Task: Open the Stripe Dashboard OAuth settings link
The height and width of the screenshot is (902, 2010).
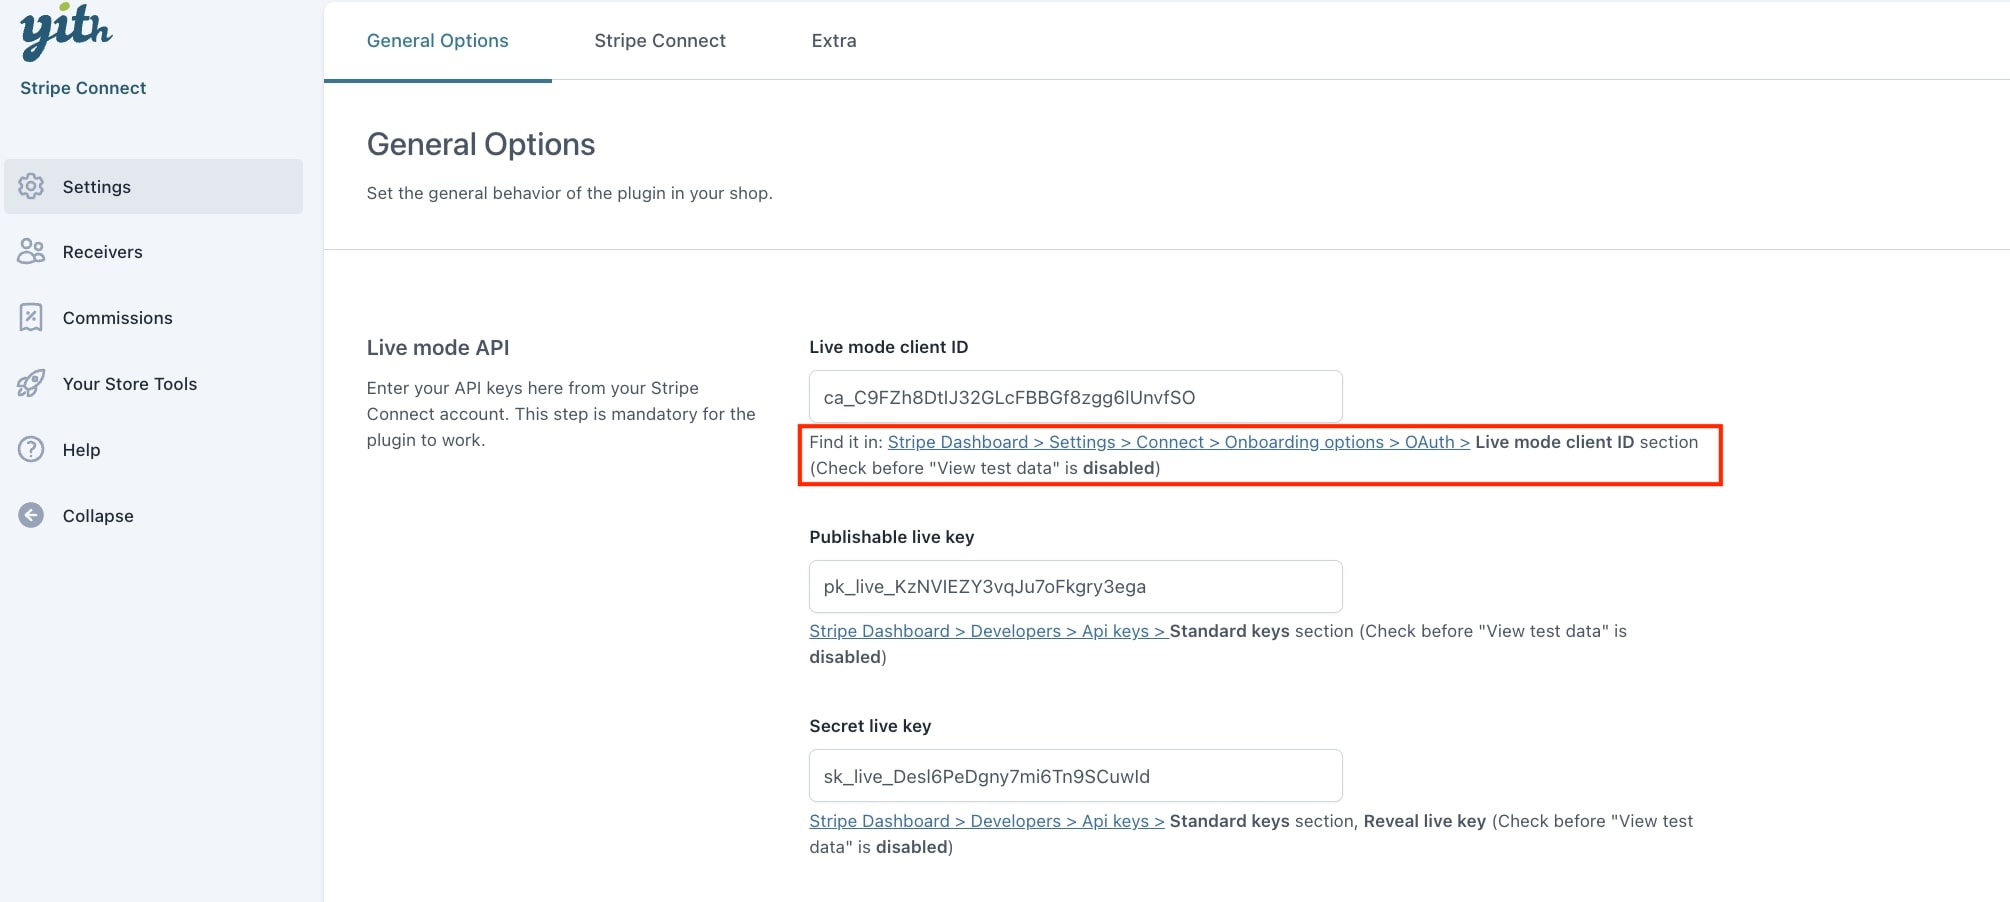Action: point(1178,442)
